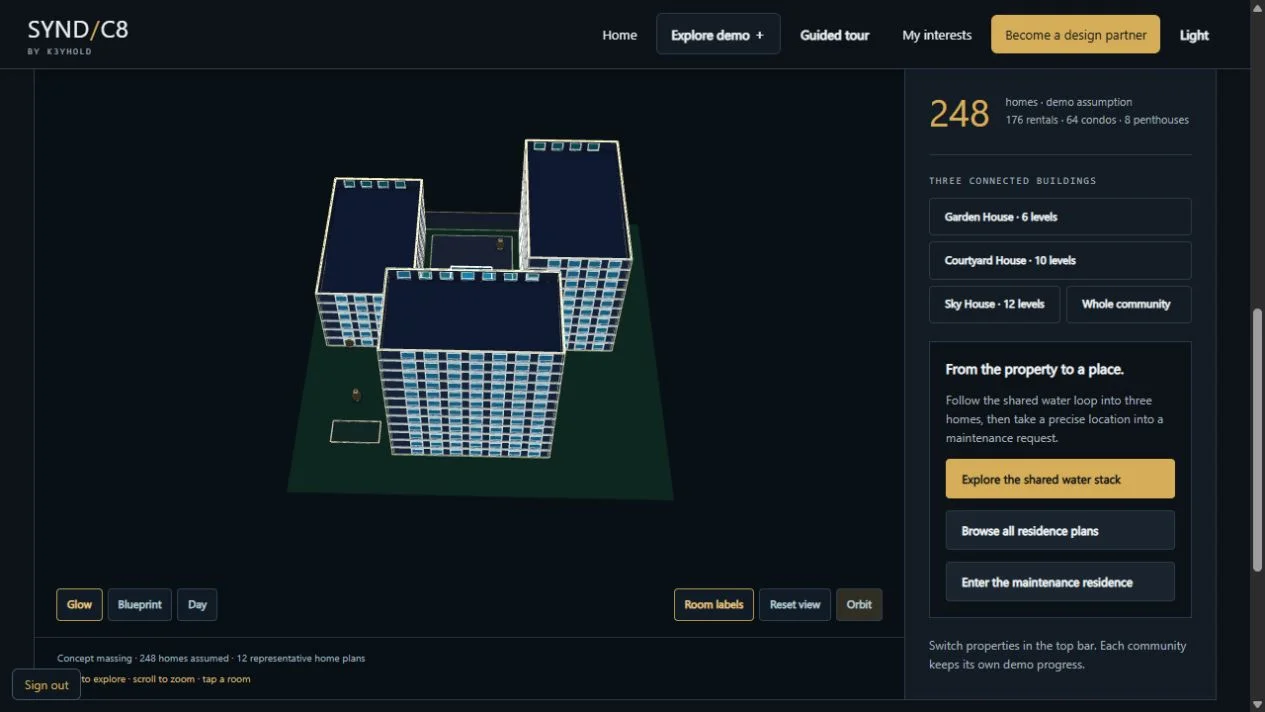Open My interests

[x=936, y=35]
